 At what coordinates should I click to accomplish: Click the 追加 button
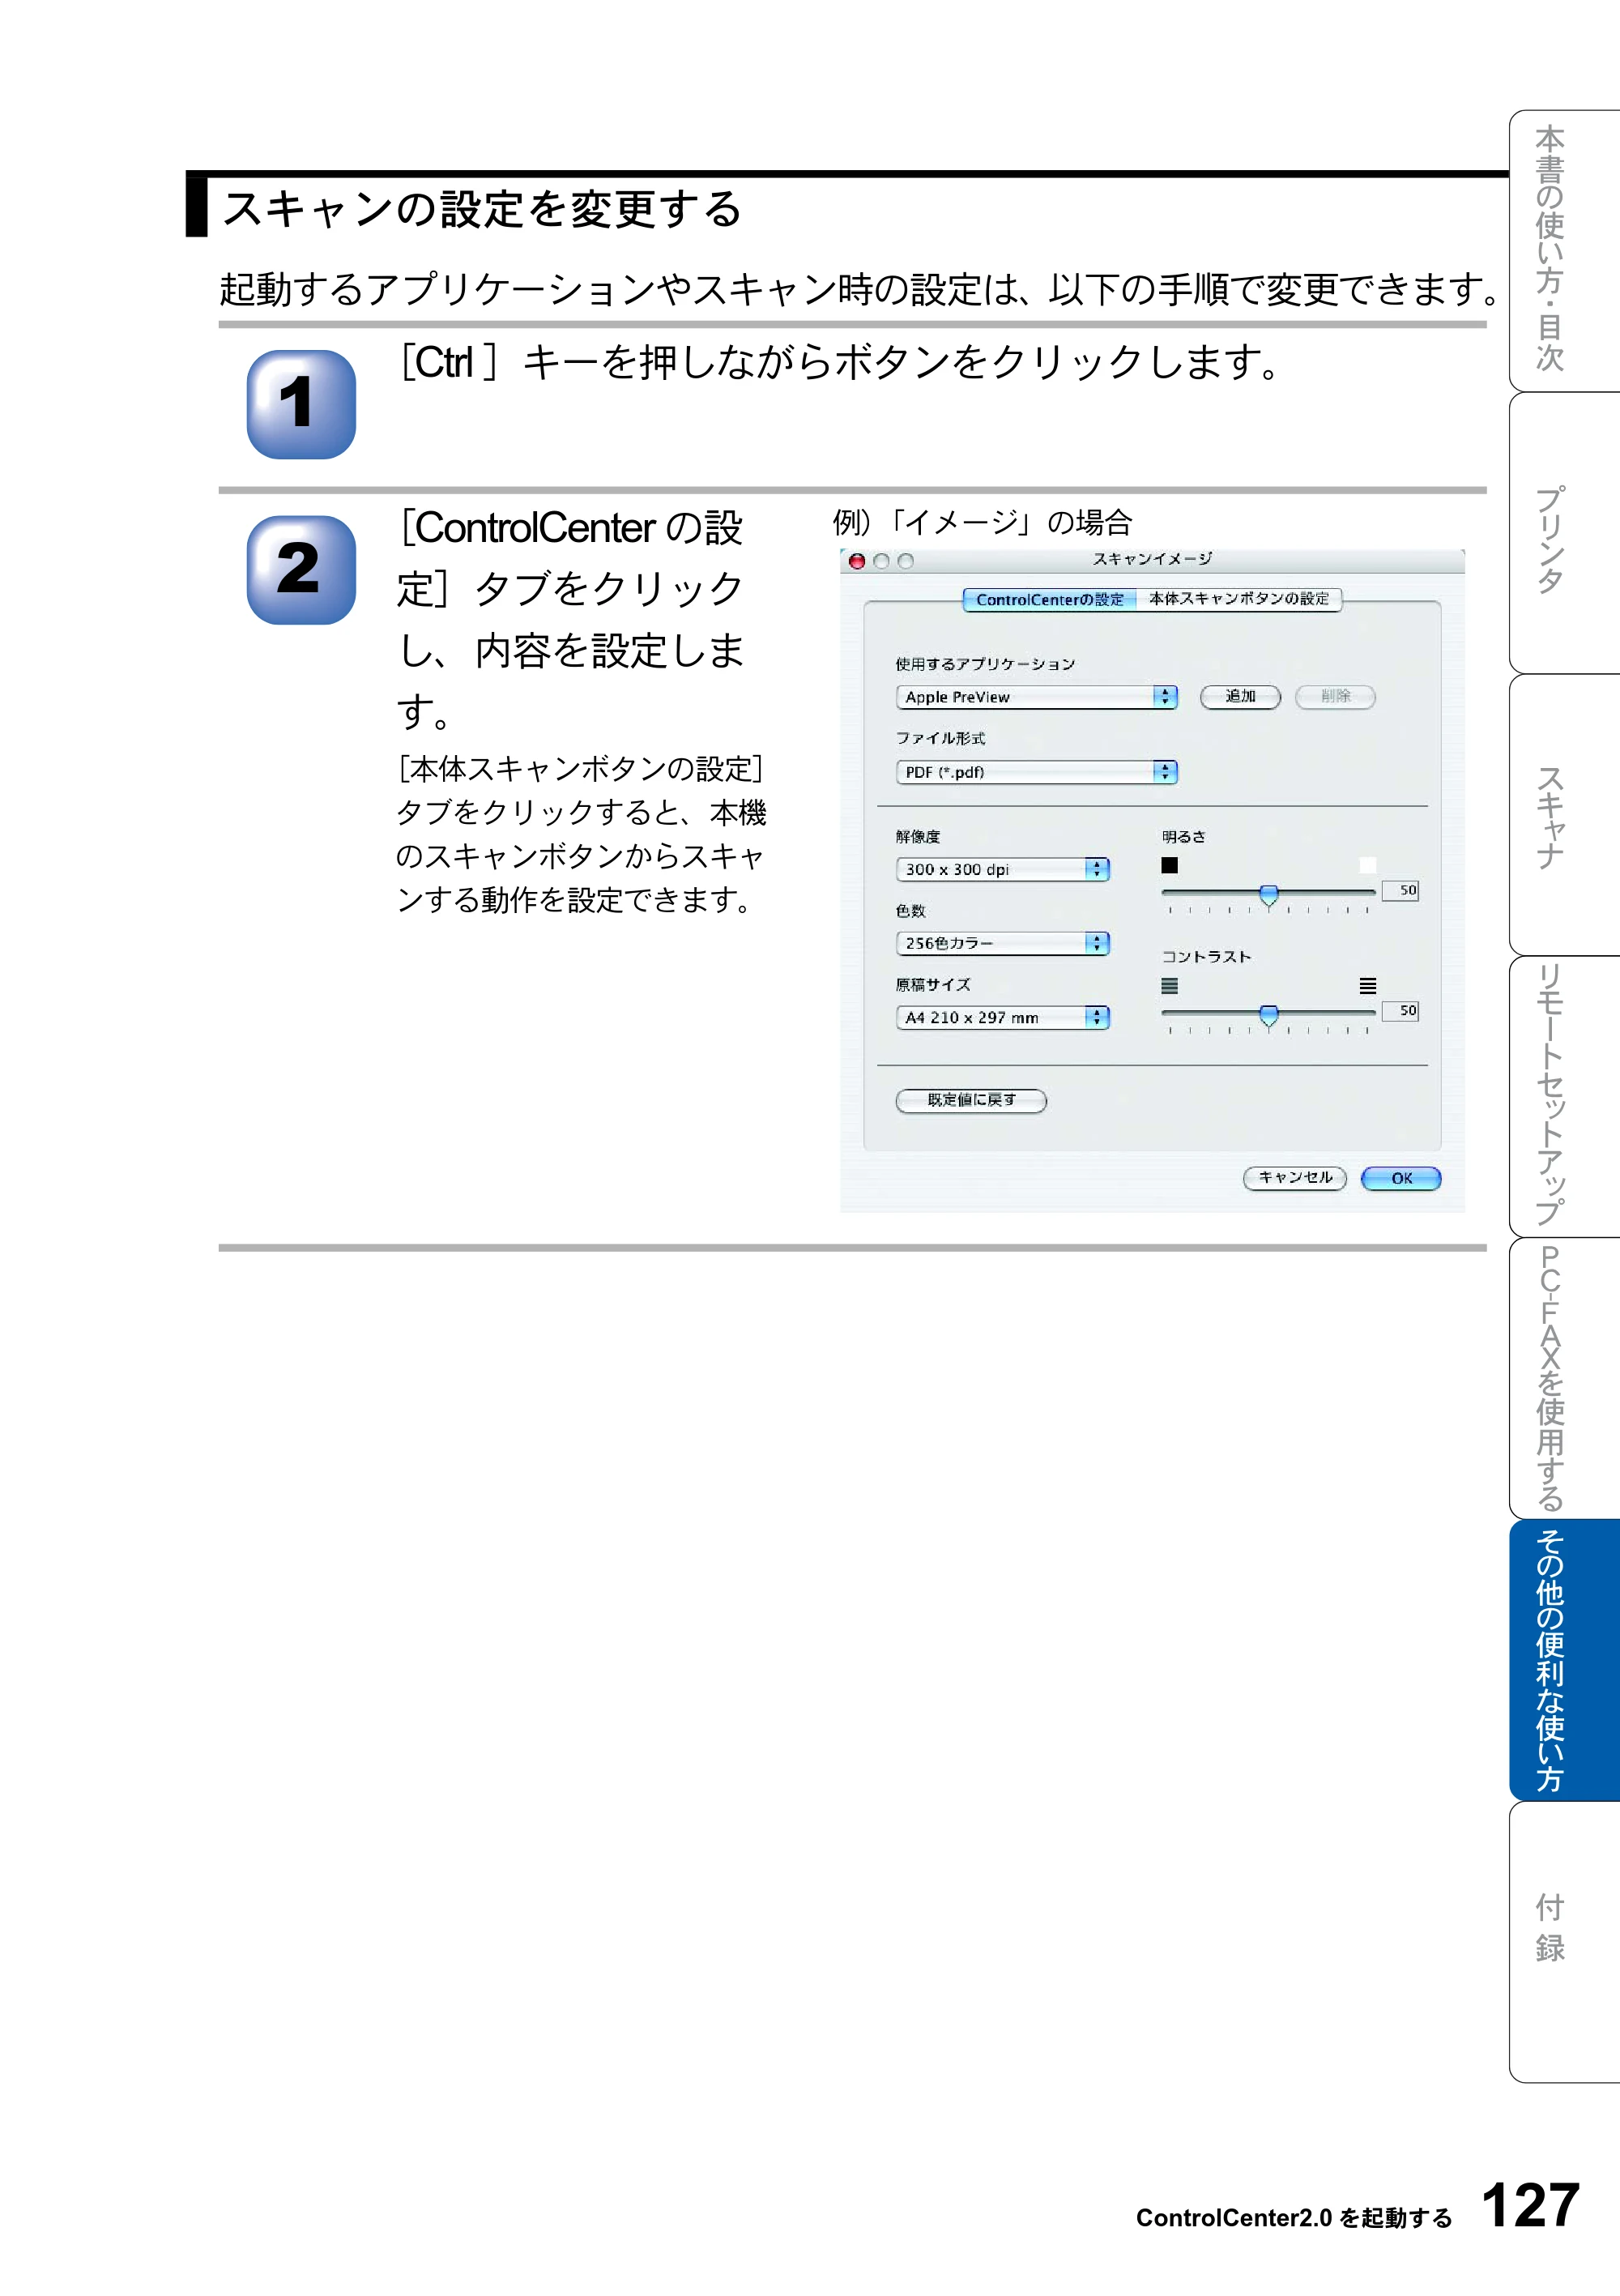tap(1240, 697)
